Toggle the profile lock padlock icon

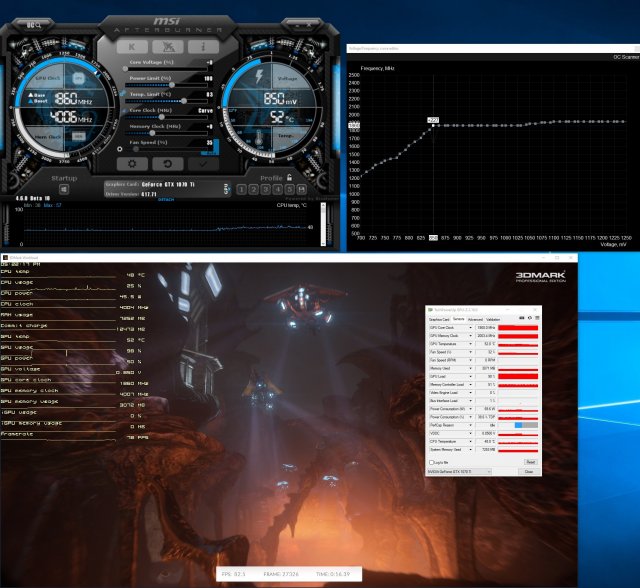tap(289, 177)
